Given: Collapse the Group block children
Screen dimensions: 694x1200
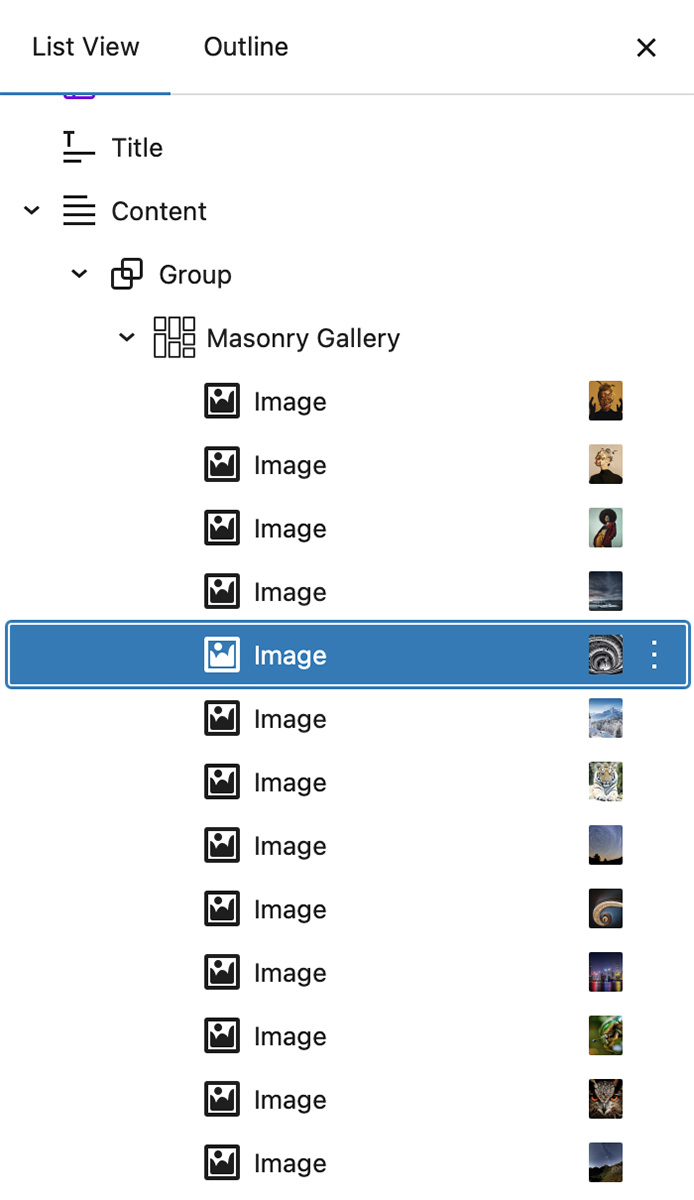Looking at the screenshot, I should [x=79, y=274].
